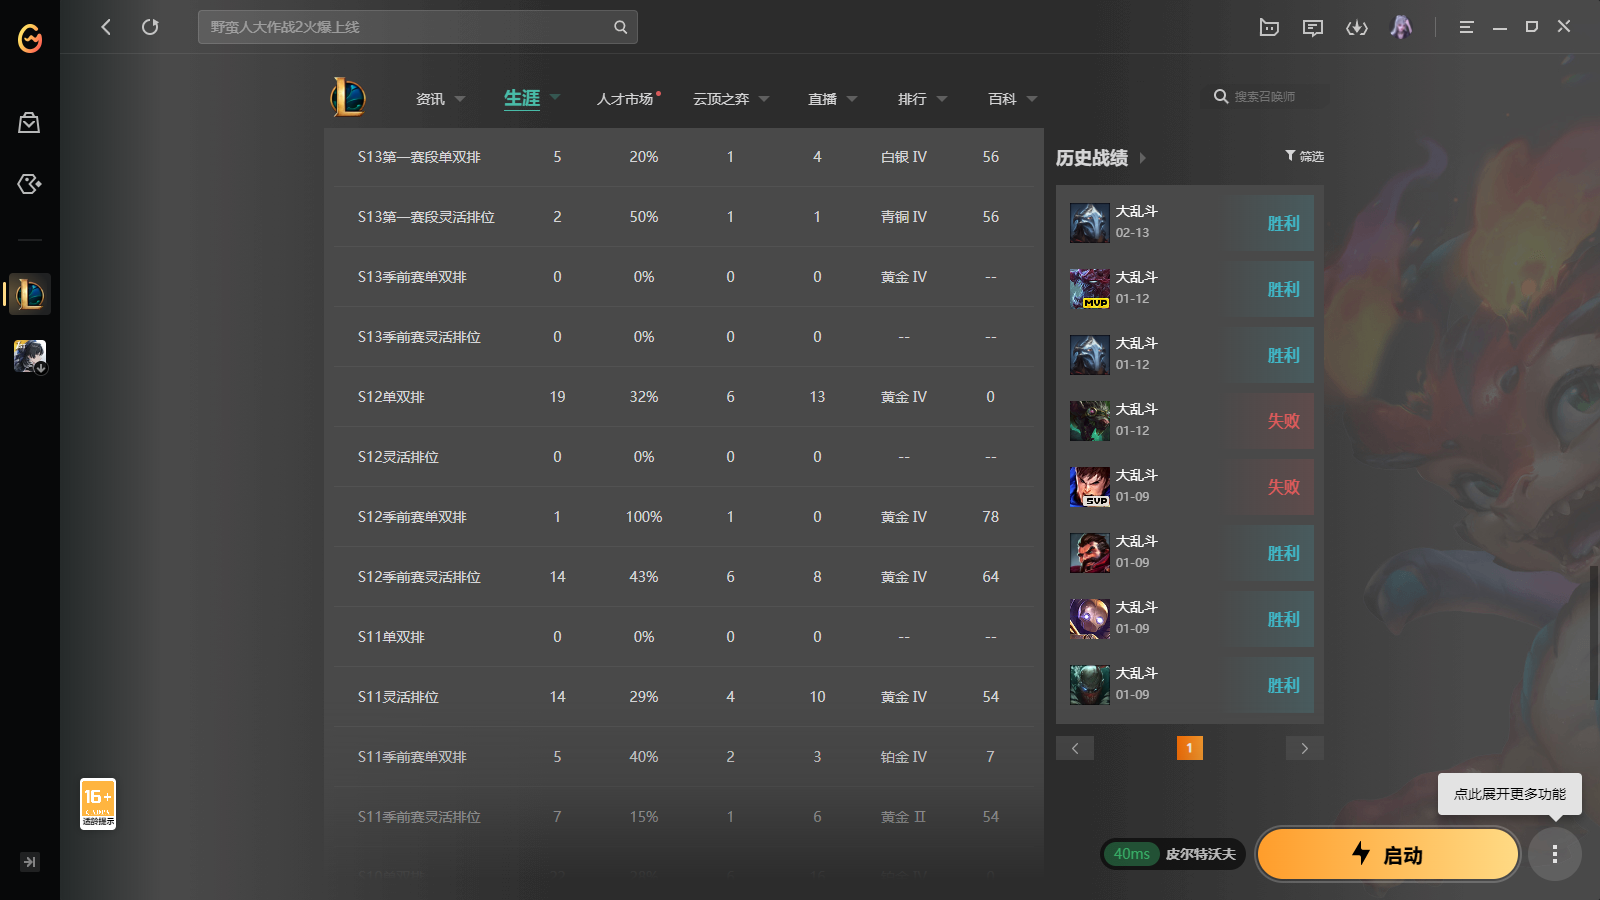Screen dimensions: 1600x900
Task: Open the MVP match champion icon 01-12
Action: 1090,289
